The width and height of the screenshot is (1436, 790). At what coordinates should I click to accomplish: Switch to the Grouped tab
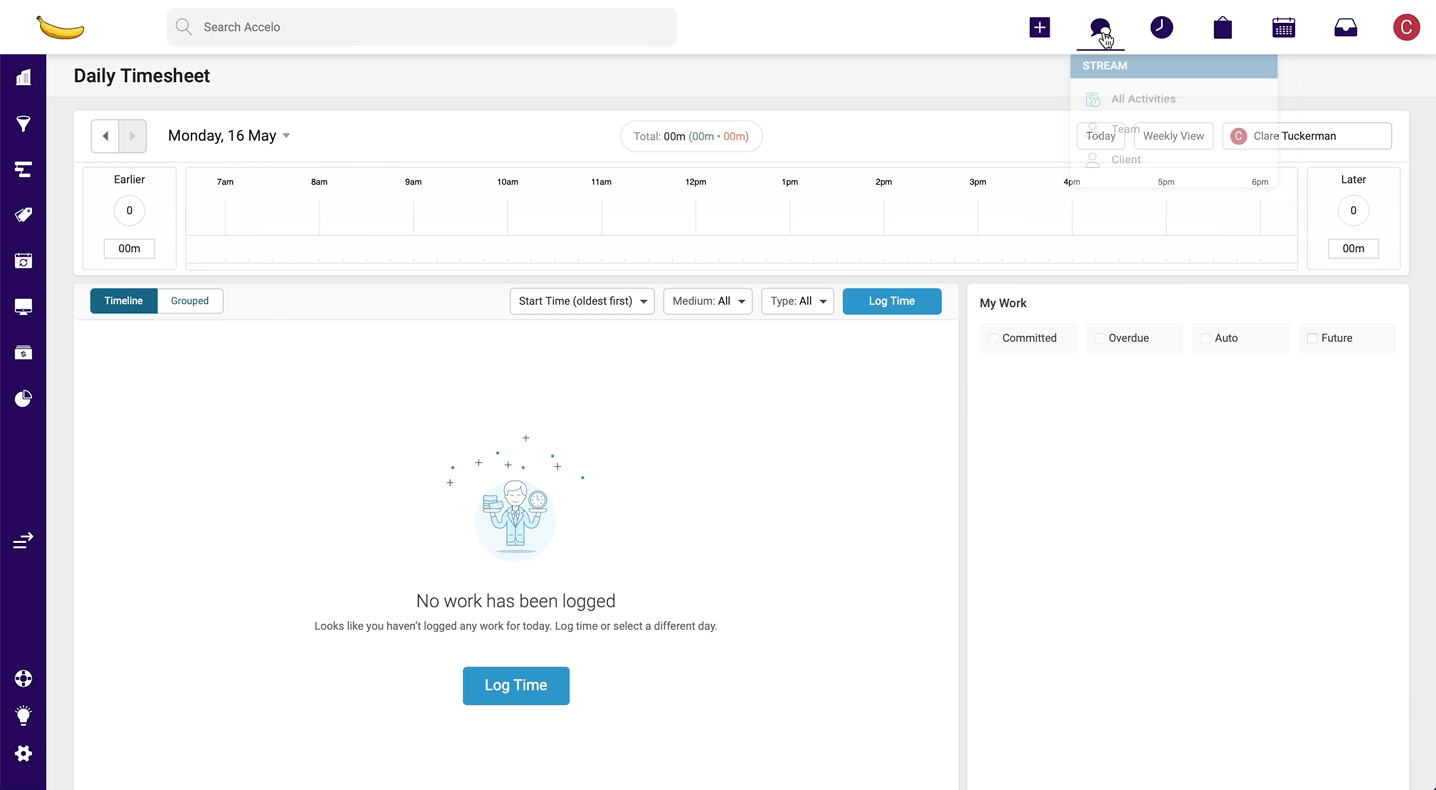click(x=190, y=301)
